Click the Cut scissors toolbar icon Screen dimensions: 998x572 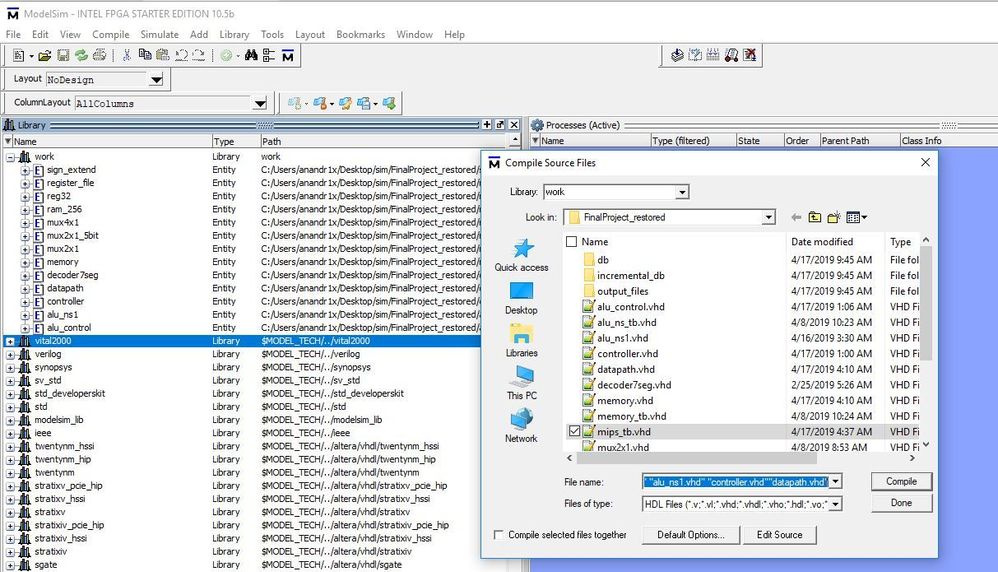click(127, 56)
